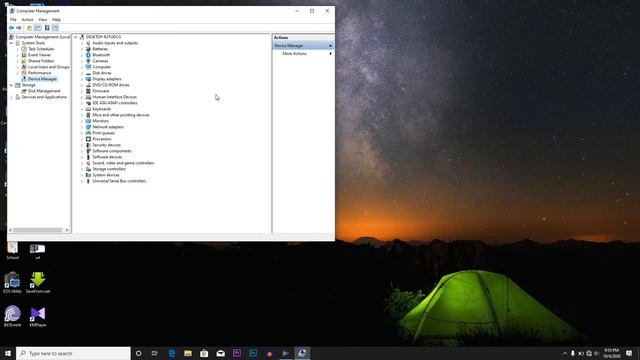Click the Forward arrow in the toolbar
This screenshot has width=640, height=360.
[18, 28]
